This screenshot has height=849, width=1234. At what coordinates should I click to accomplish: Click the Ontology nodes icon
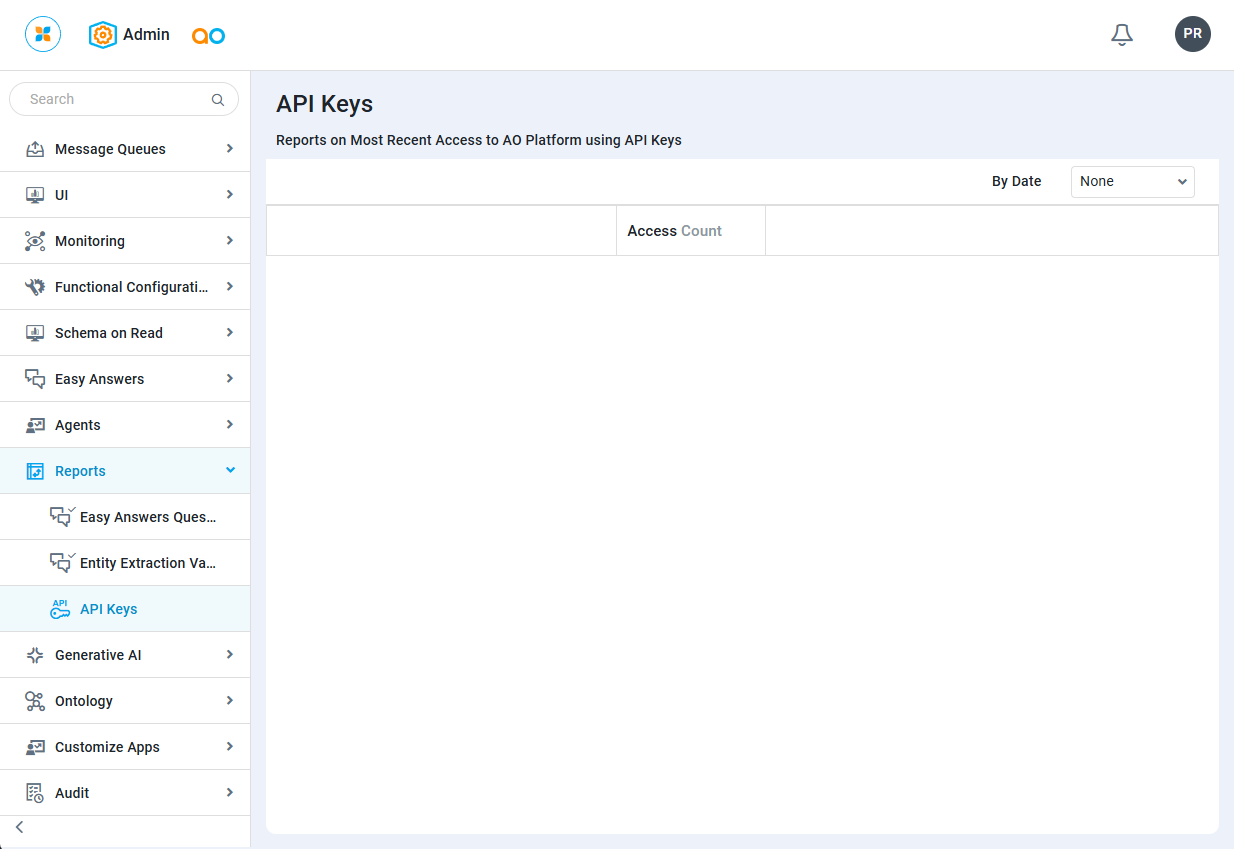pos(35,701)
